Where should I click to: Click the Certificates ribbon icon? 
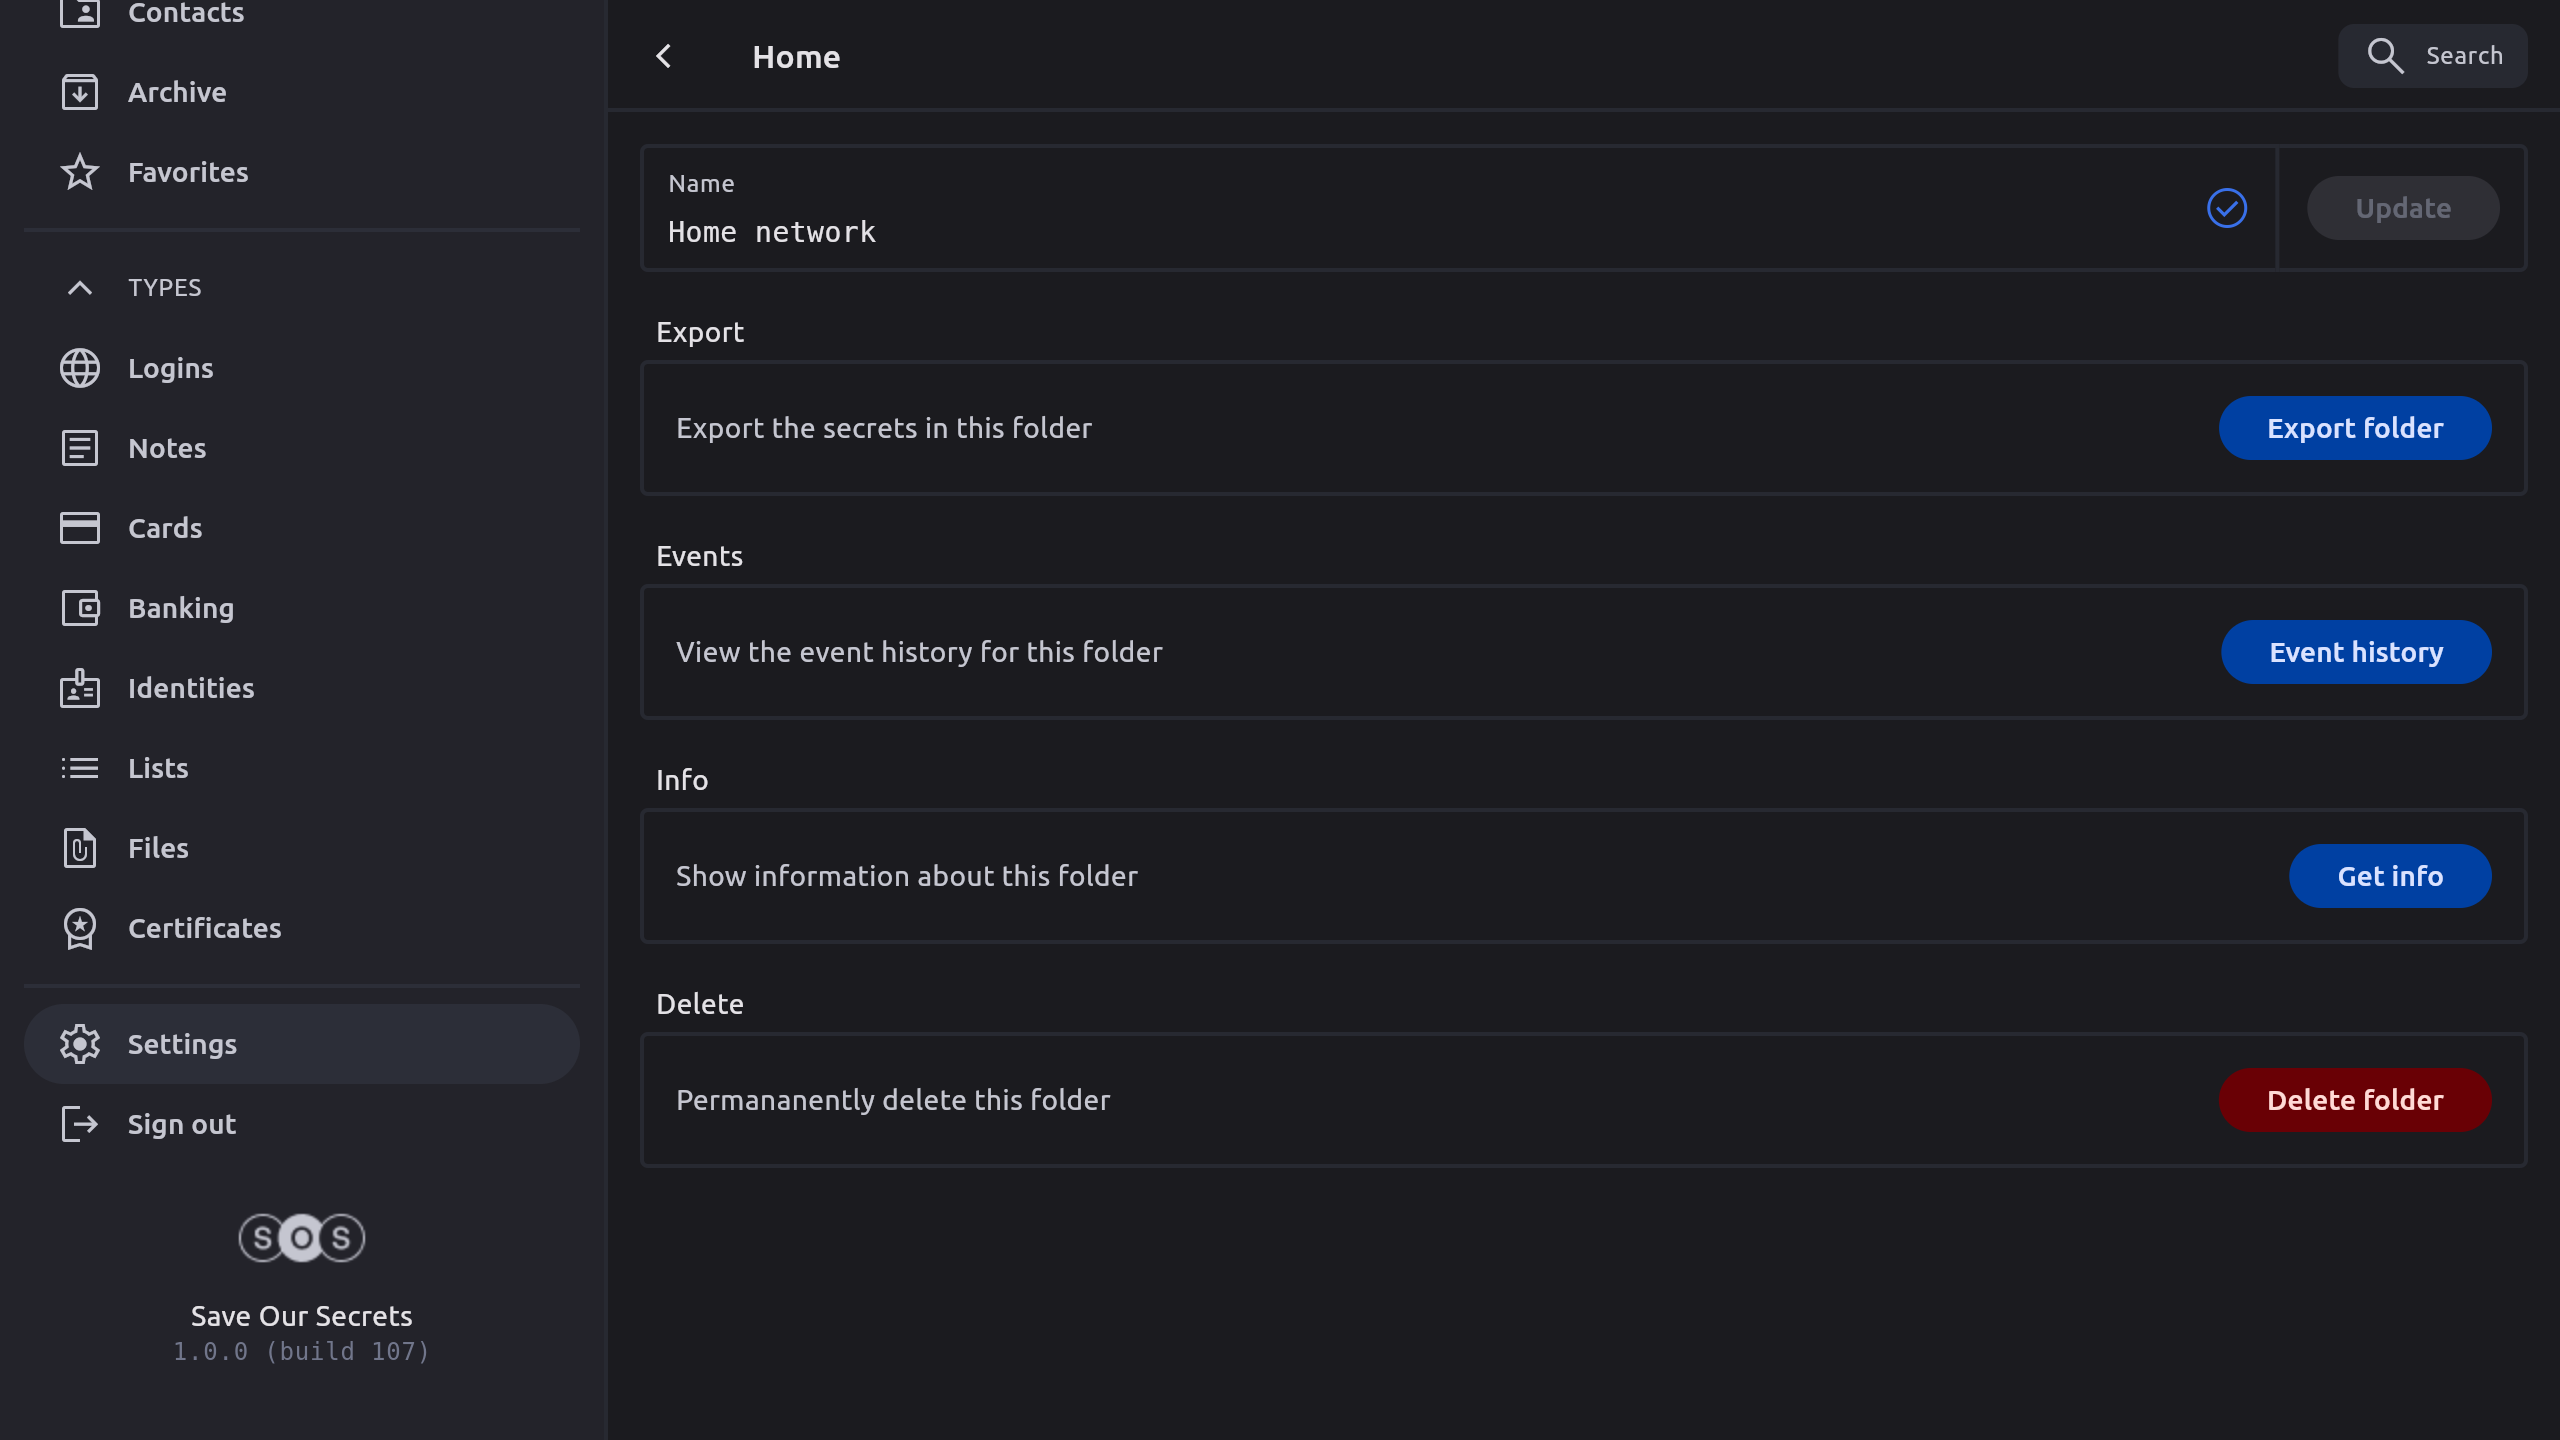[x=80, y=928]
